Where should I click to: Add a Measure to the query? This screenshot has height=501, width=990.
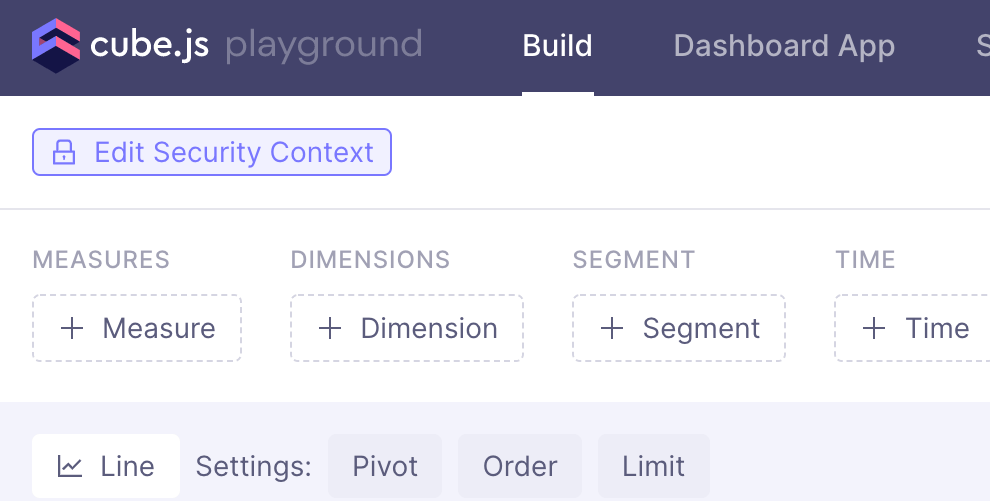point(137,328)
